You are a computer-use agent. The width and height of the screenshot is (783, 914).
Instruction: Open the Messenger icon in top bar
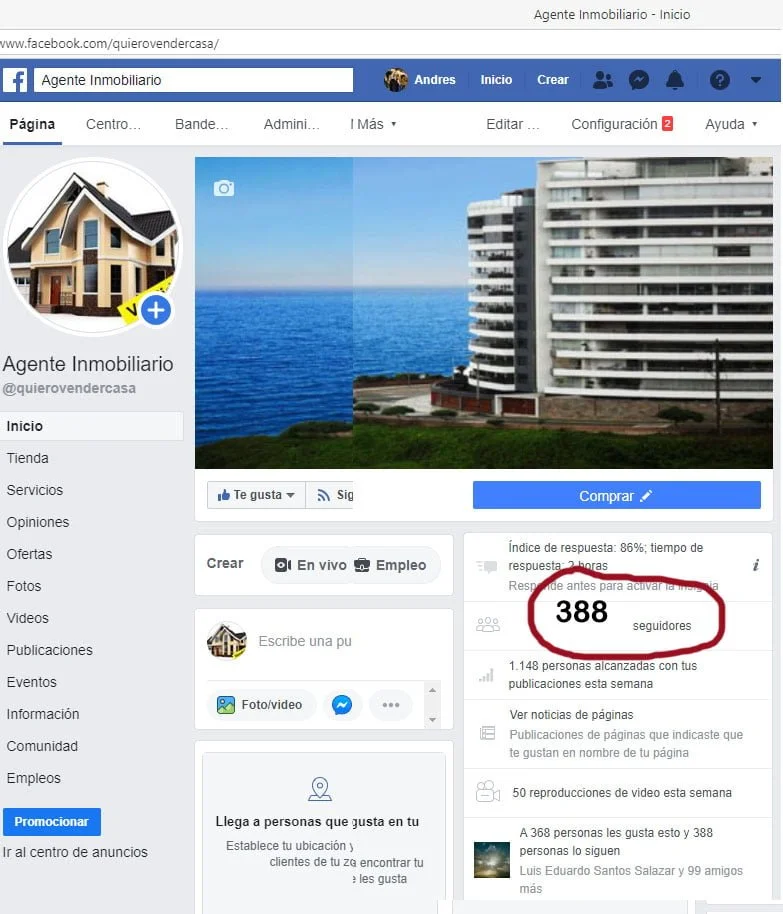pos(639,80)
